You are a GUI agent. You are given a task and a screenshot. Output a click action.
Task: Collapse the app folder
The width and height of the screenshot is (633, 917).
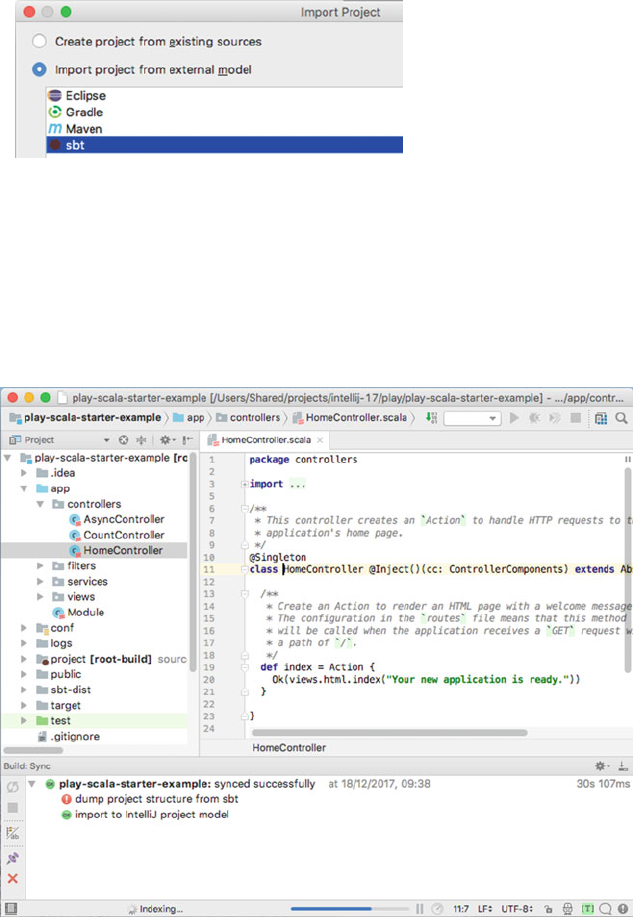click(x=24, y=488)
